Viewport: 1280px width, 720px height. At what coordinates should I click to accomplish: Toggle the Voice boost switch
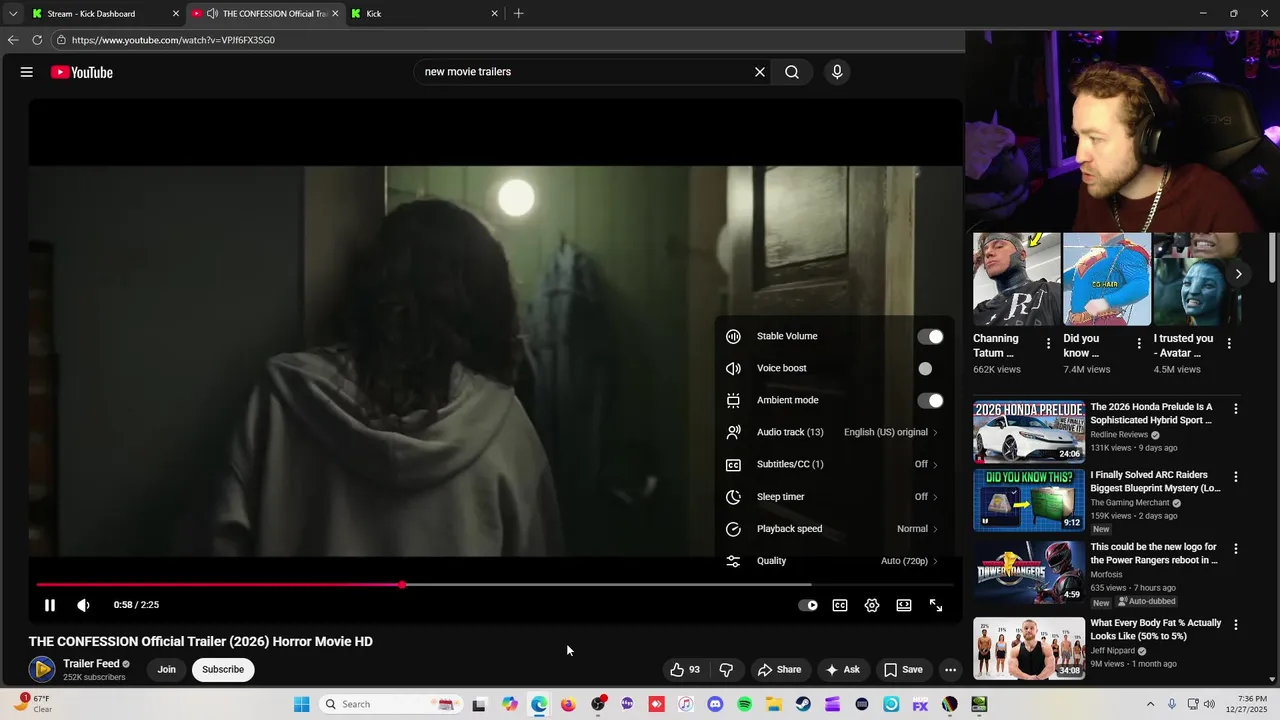pos(931,369)
